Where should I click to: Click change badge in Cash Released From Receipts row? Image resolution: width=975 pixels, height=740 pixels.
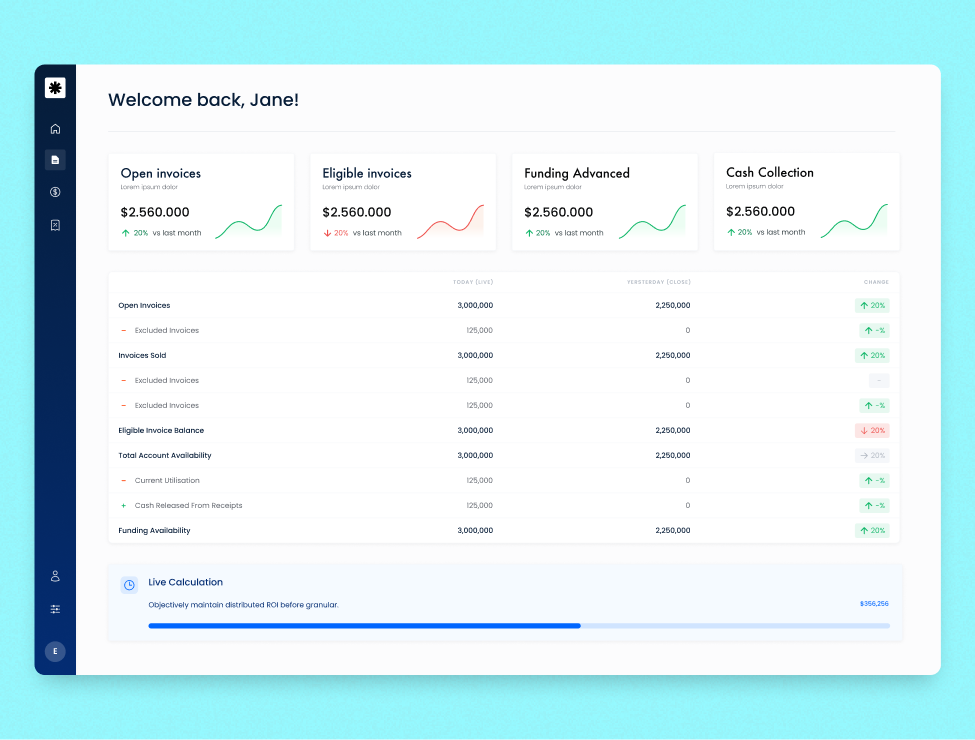[874, 506]
